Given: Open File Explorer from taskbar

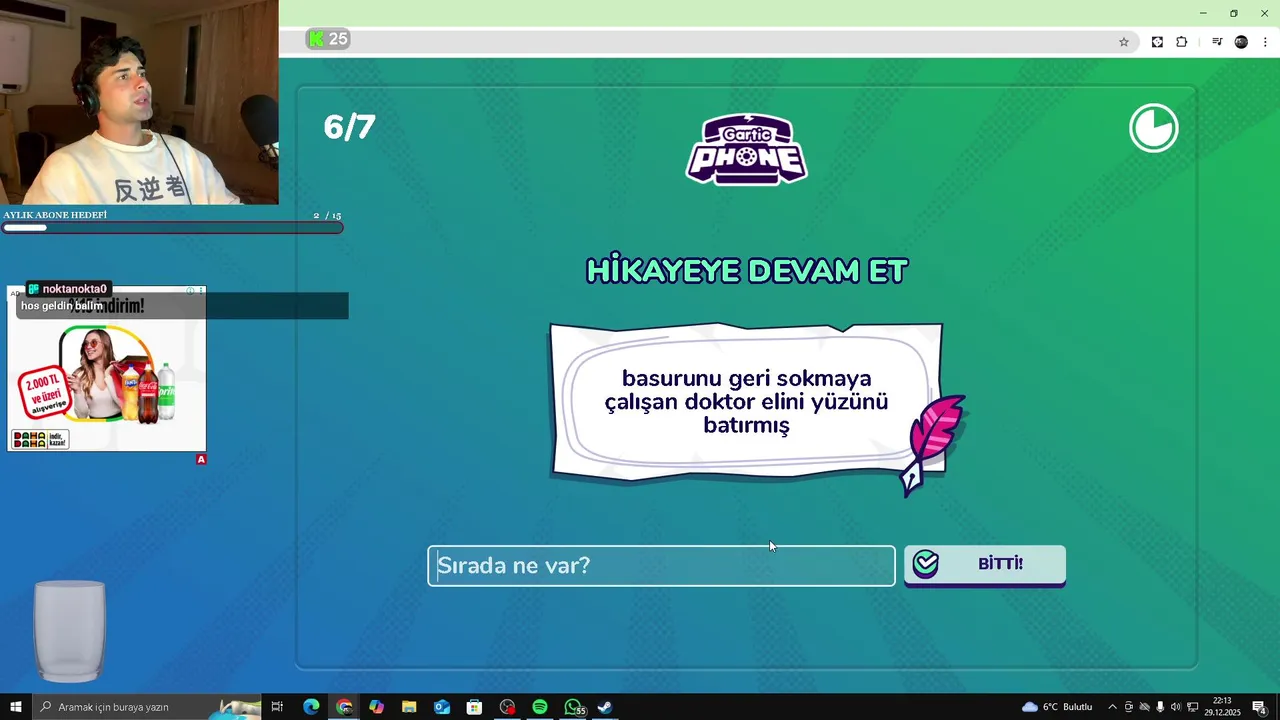Looking at the screenshot, I should click(409, 707).
